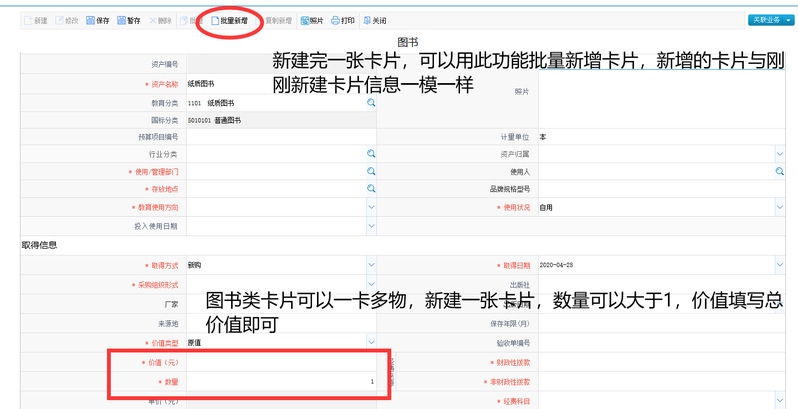Click the search icon for 教育分类
798x409 pixels.
pos(370,102)
